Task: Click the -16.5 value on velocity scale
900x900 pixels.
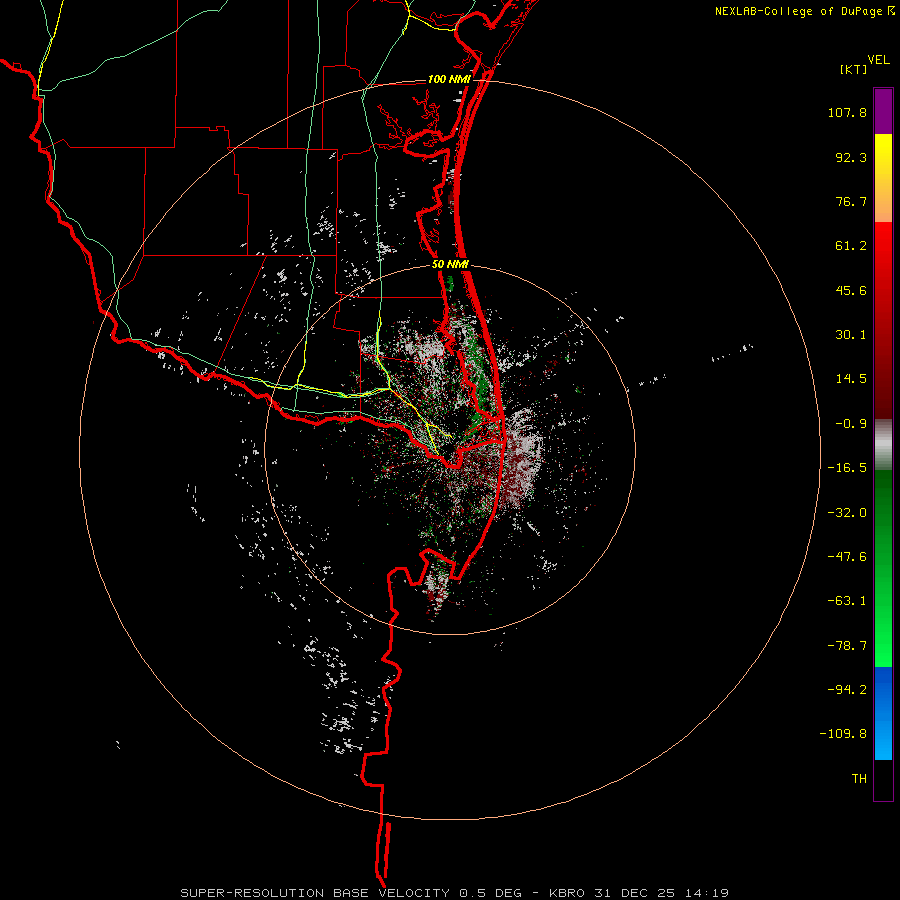Action: point(847,468)
